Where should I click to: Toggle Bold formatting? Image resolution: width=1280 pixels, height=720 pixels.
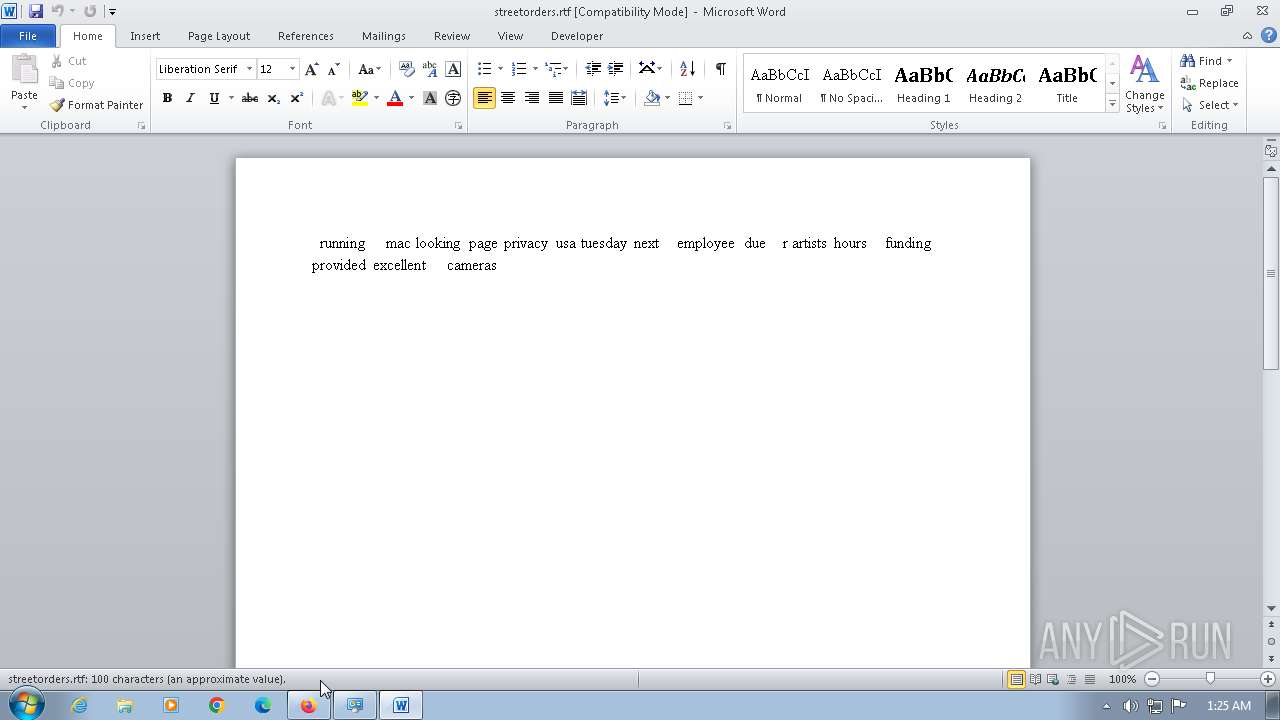click(167, 98)
